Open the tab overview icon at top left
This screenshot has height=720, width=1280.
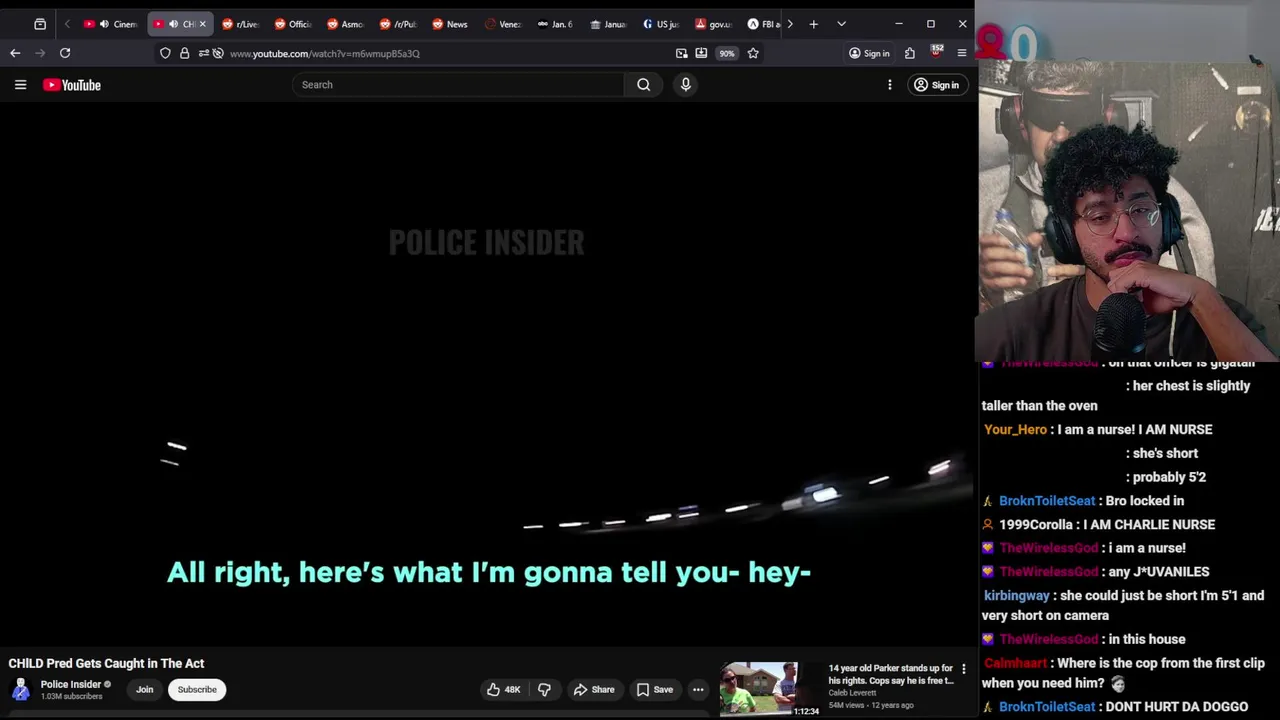click(x=40, y=24)
